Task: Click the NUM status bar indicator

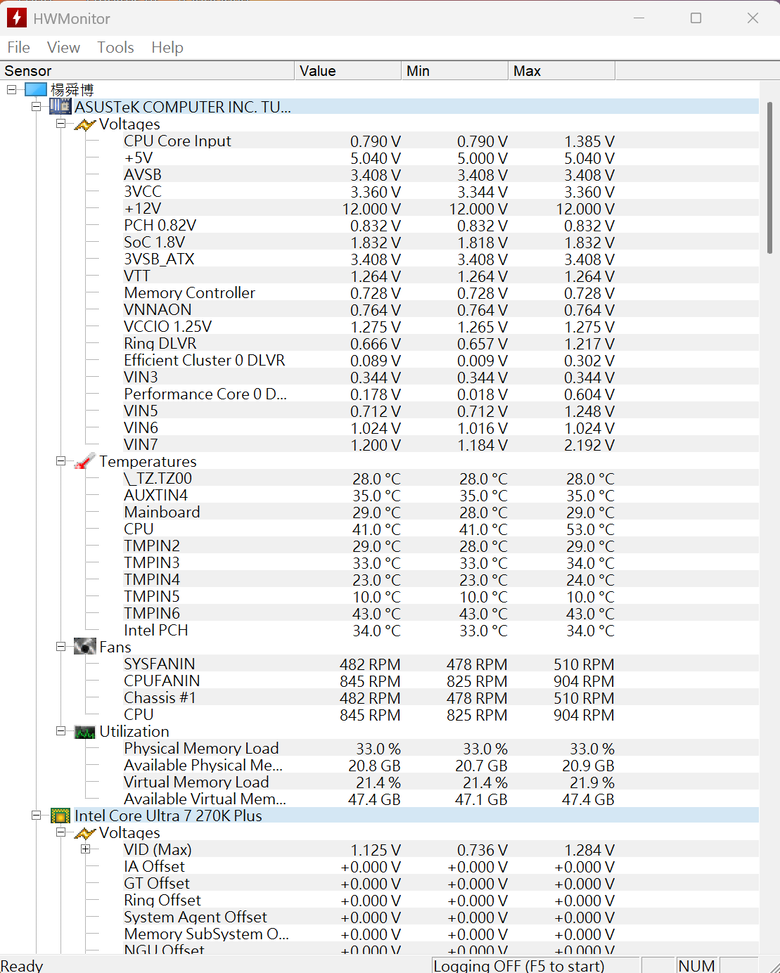Action: 696,966
